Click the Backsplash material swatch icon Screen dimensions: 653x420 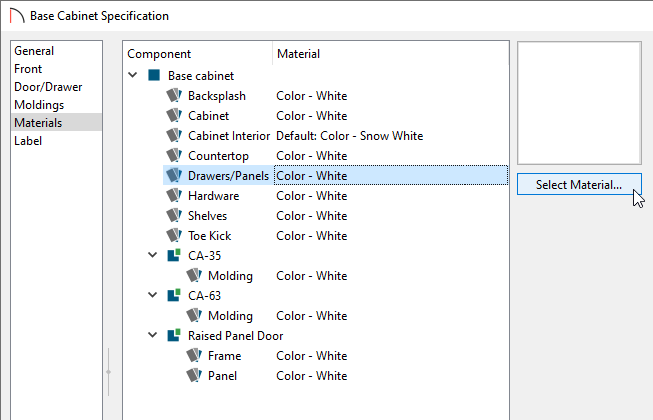coord(174,95)
